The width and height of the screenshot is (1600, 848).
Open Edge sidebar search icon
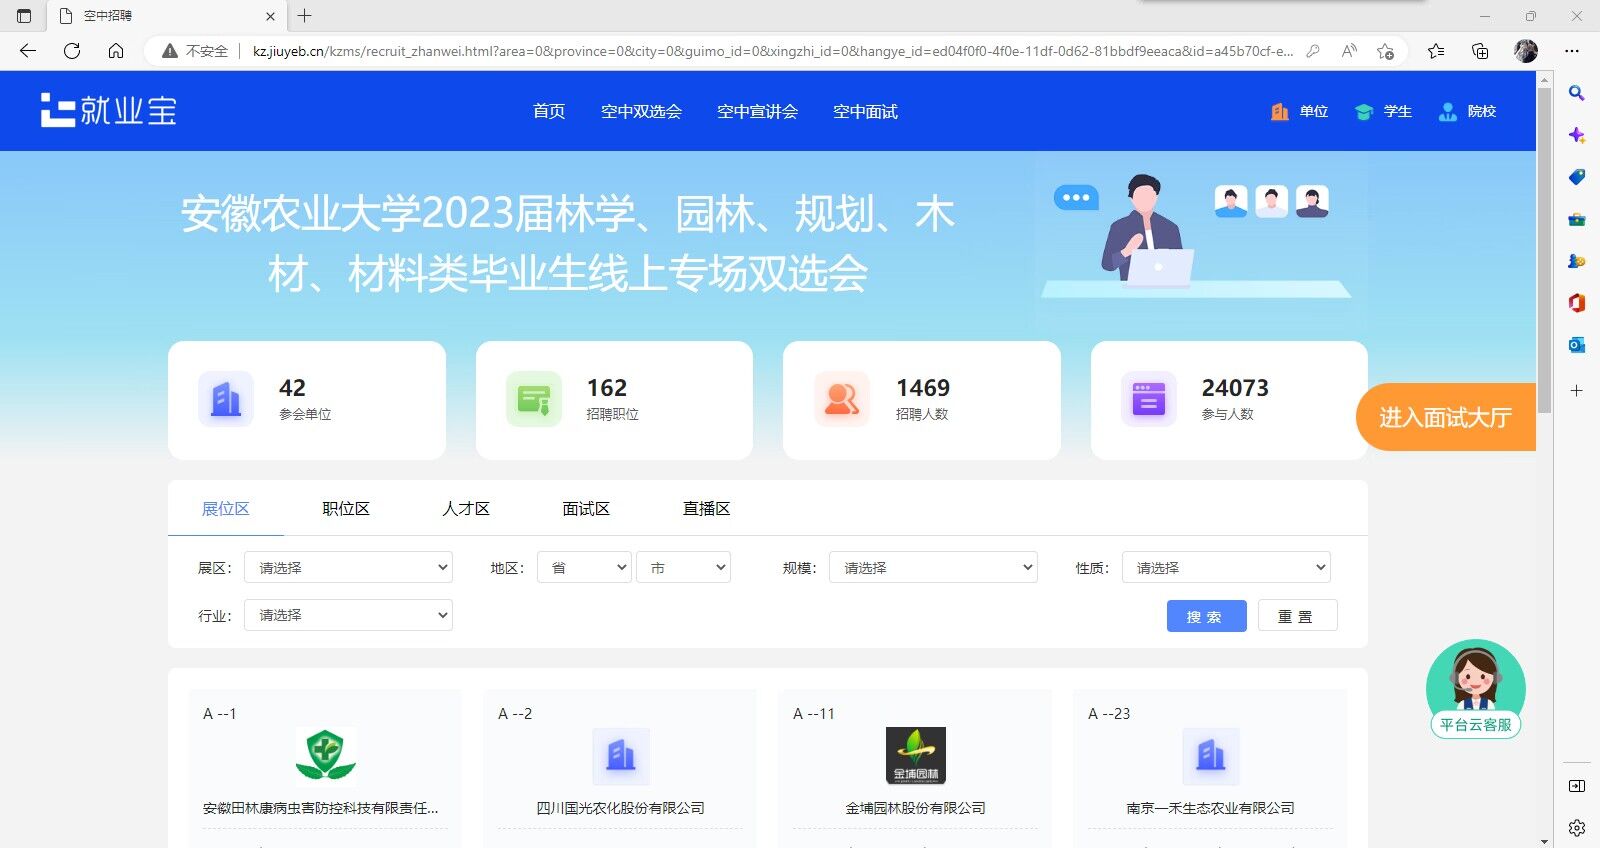click(x=1576, y=93)
